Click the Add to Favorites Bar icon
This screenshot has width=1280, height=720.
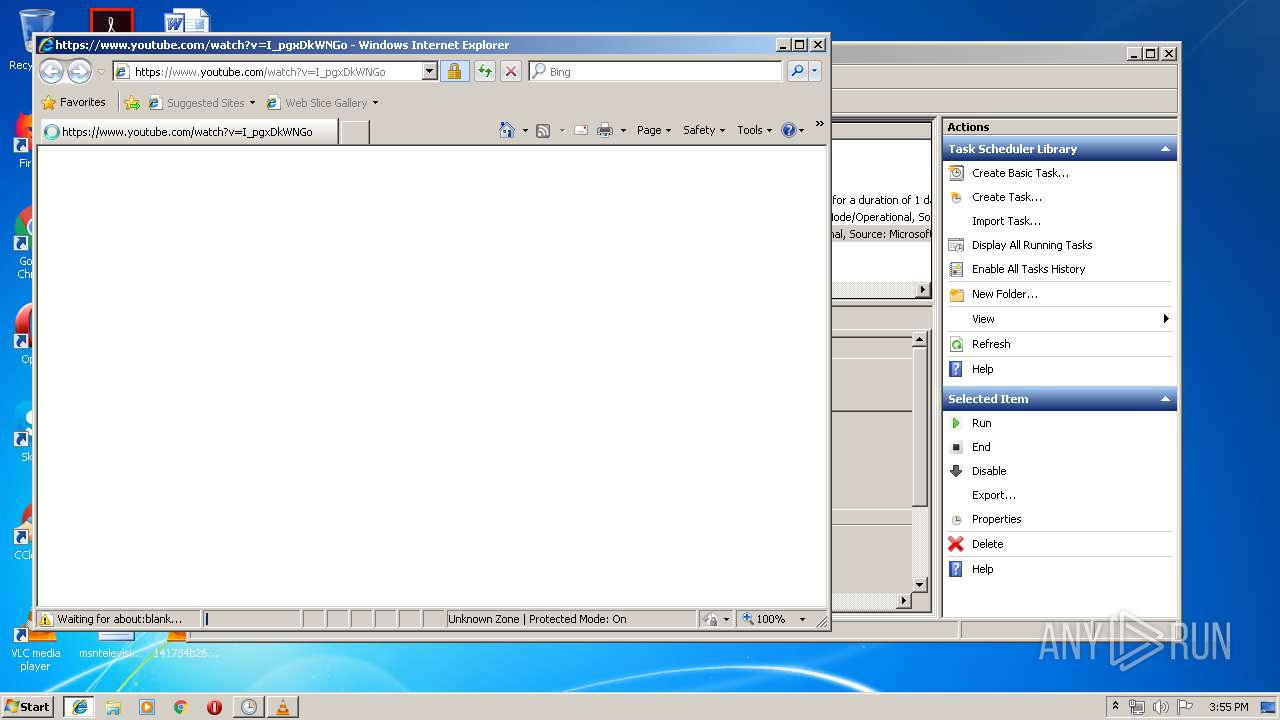132,102
